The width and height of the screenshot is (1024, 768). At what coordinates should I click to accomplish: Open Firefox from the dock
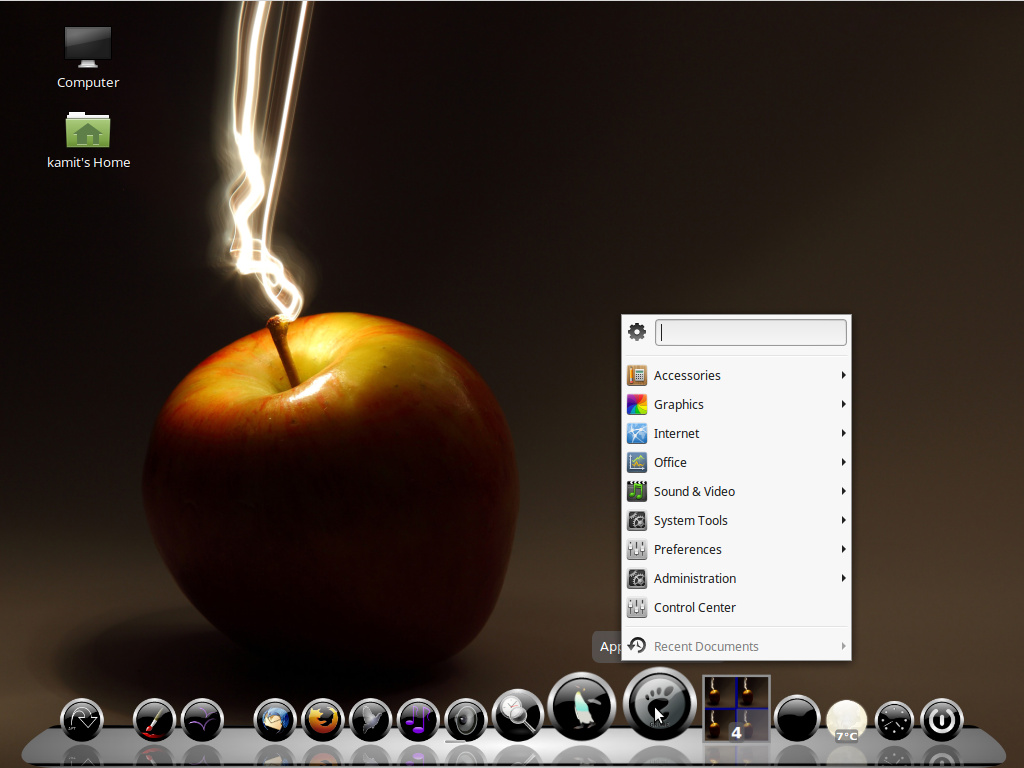pos(323,720)
